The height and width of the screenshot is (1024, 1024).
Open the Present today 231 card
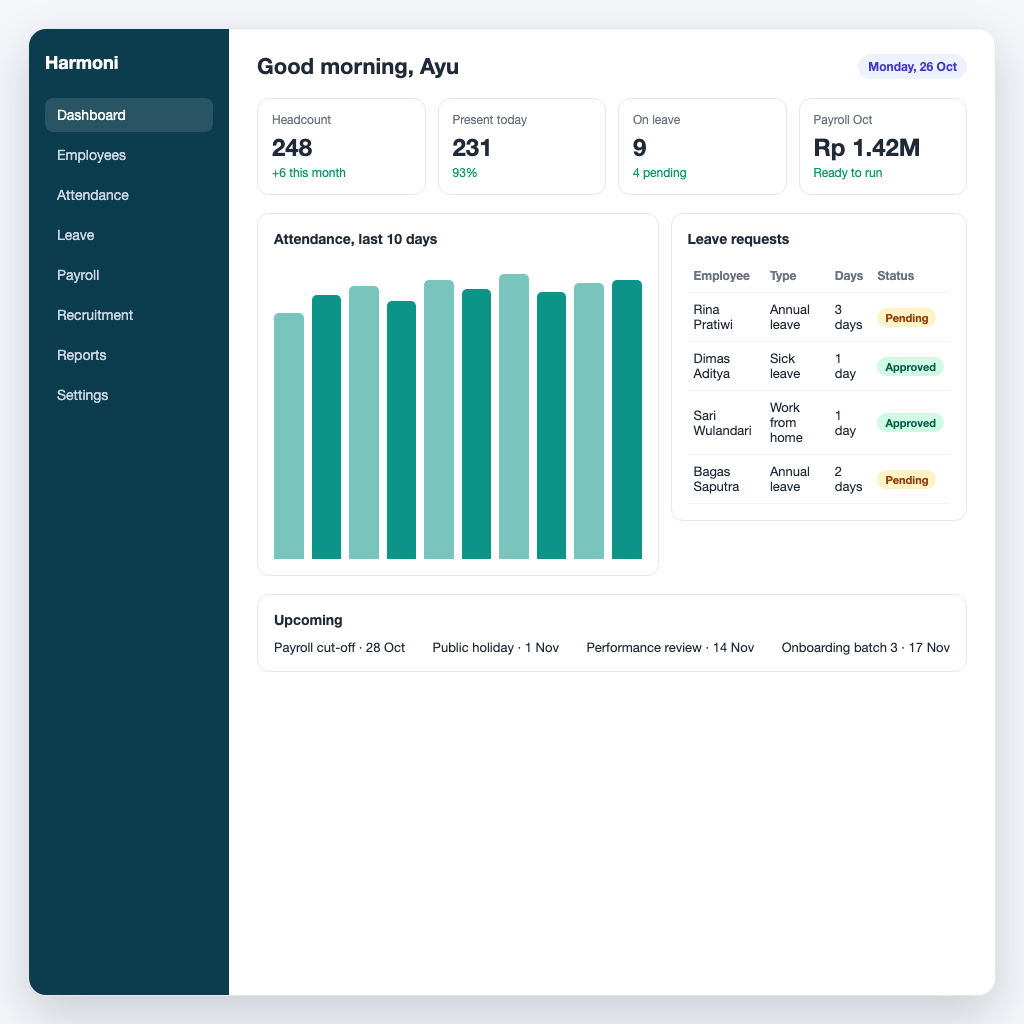click(522, 147)
